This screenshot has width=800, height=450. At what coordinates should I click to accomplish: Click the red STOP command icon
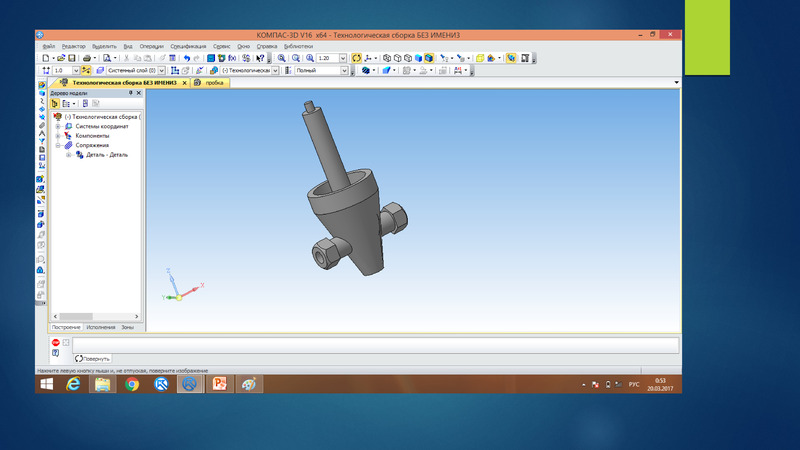click(x=56, y=342)
